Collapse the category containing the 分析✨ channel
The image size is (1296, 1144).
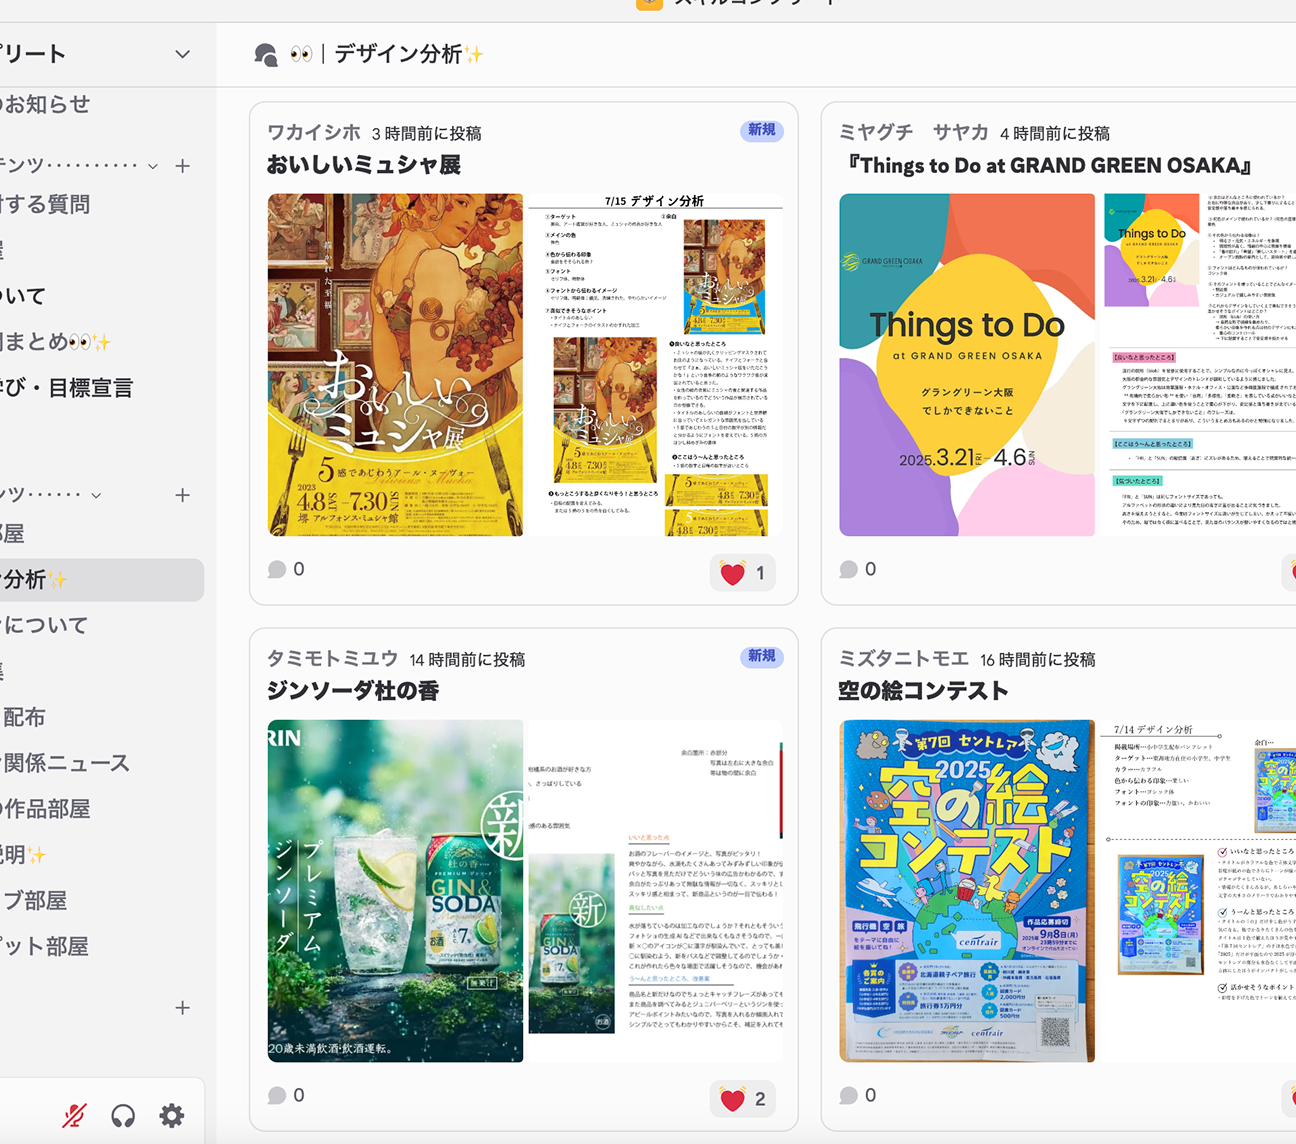(x=96, y=495)
